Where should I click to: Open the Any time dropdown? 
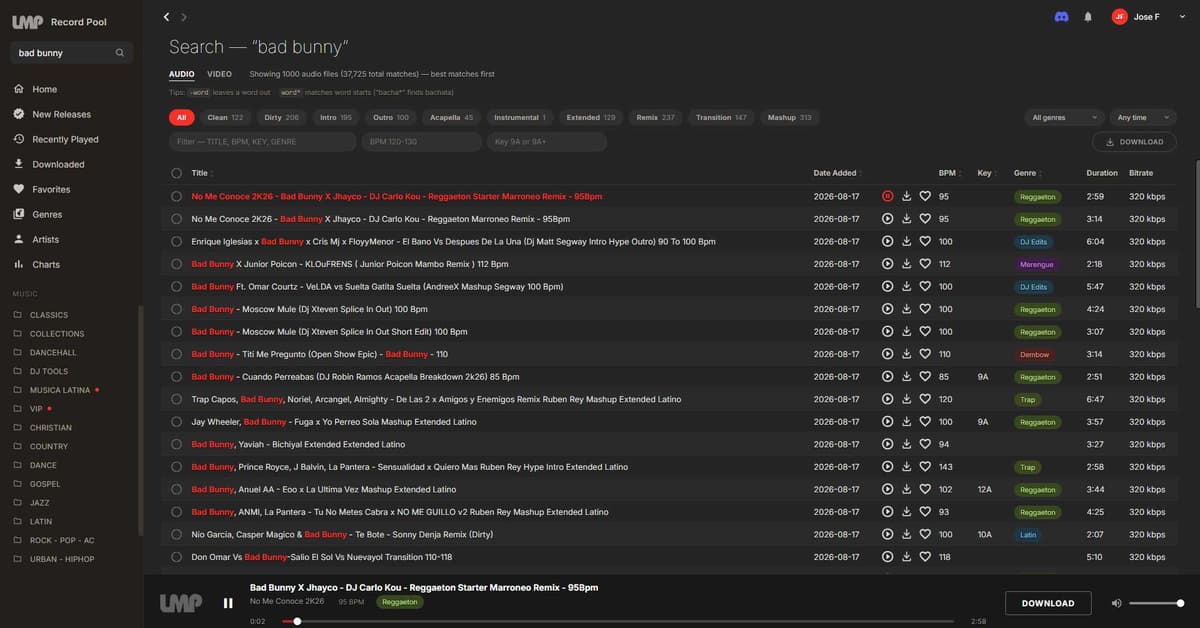(1143, 117)
